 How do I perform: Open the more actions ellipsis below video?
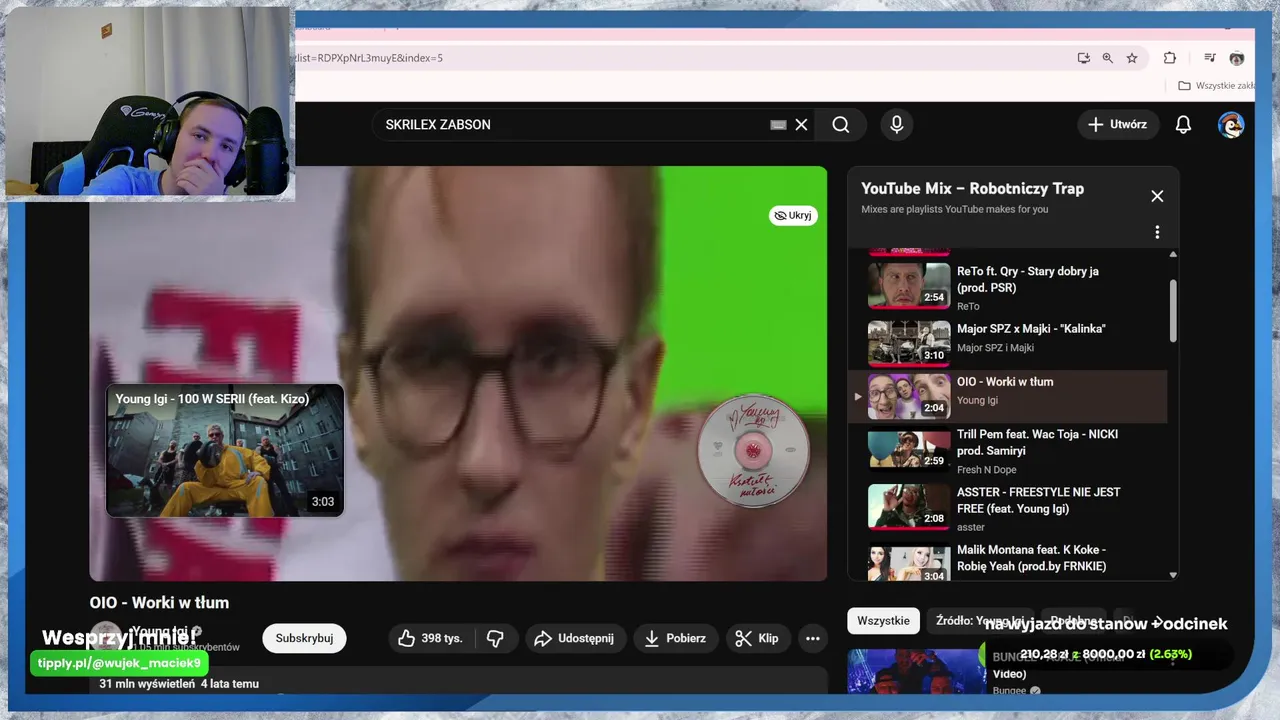[813, 638]
